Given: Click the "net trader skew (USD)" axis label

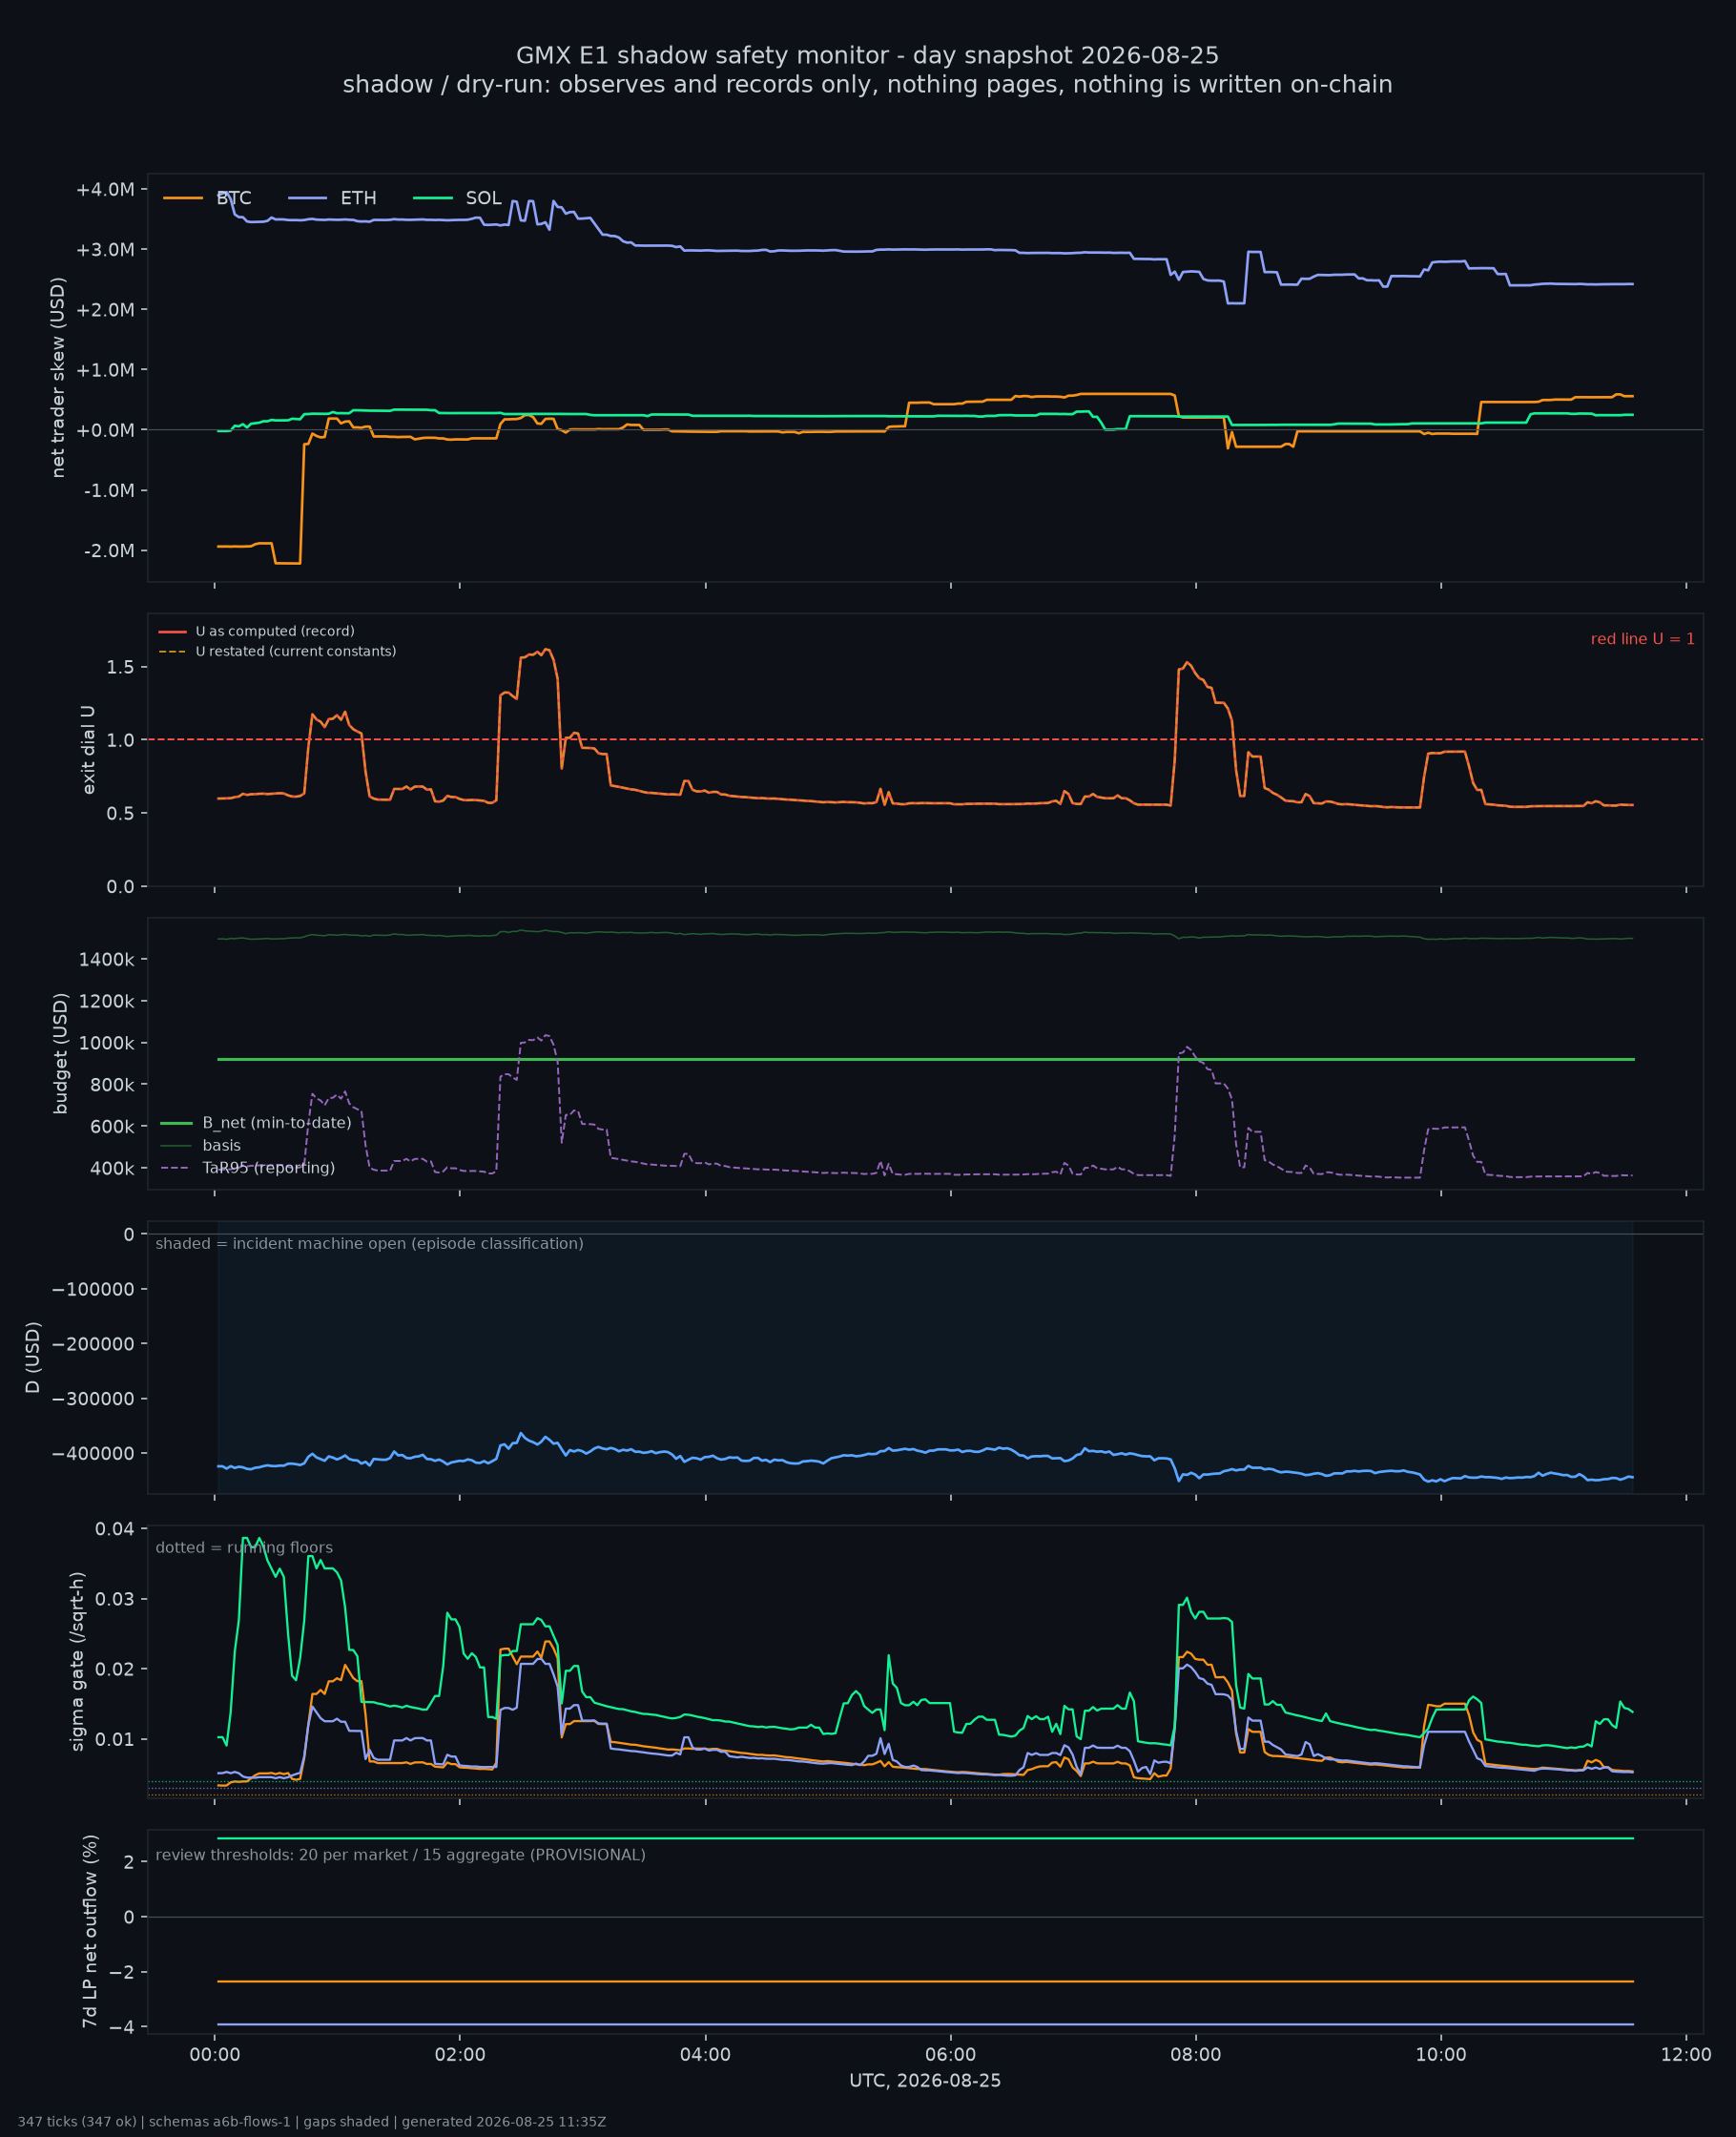Looking at the screenshot, I should pos(58,378).
